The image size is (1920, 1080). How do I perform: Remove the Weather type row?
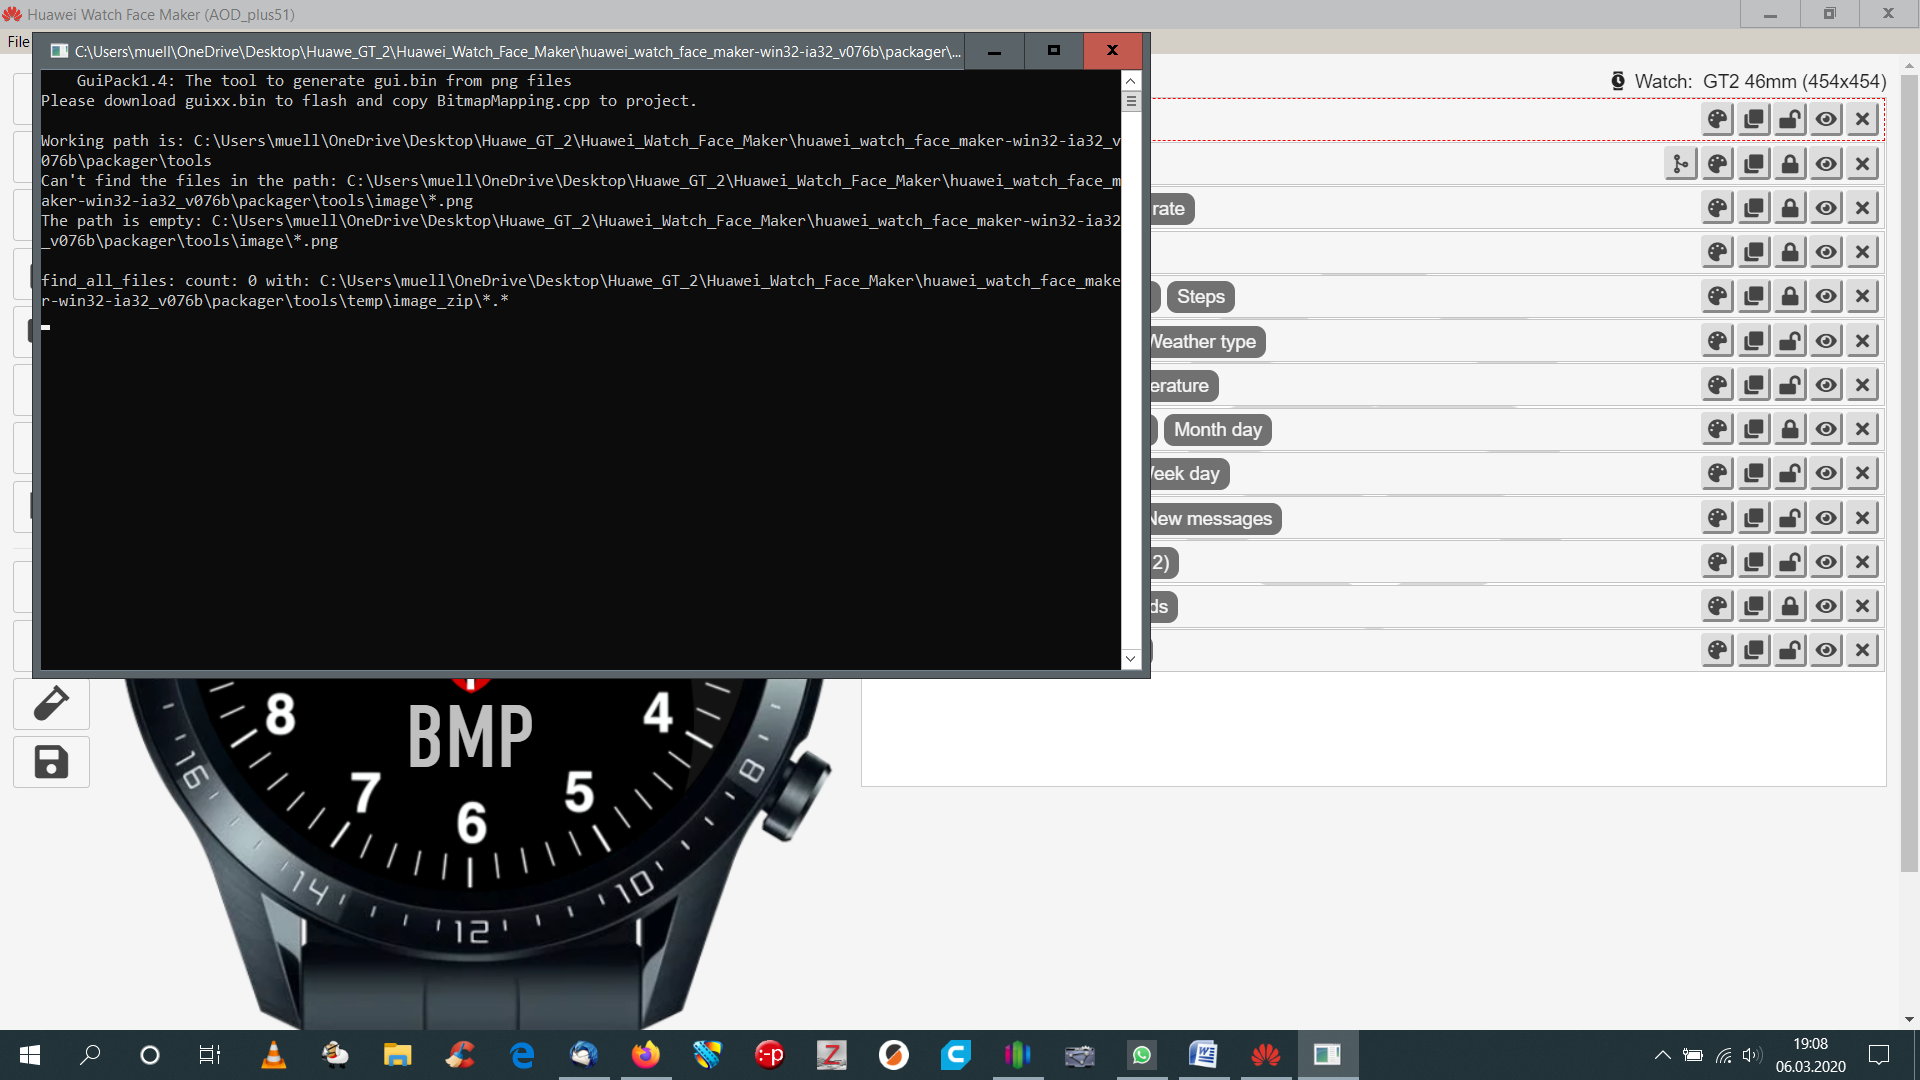click(x=1862, y=341)
